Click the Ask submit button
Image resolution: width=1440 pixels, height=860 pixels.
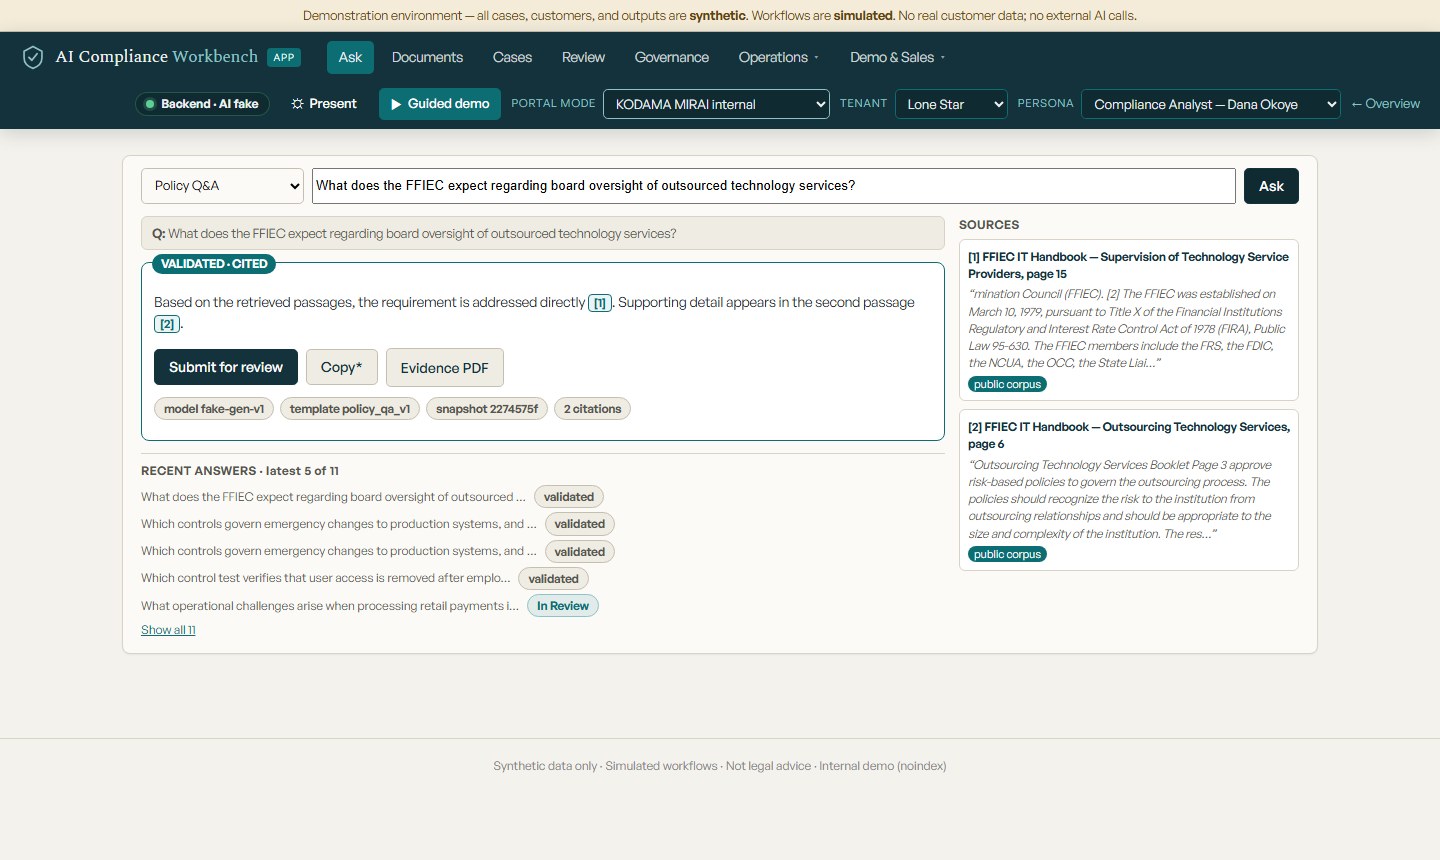tap(1271, 186)
